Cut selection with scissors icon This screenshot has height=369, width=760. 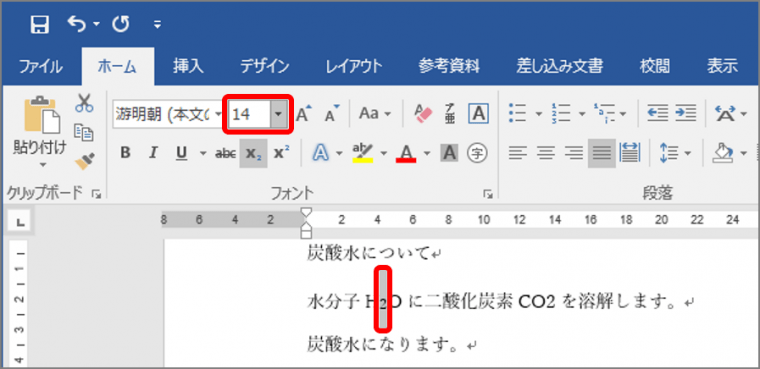point(84,103)
